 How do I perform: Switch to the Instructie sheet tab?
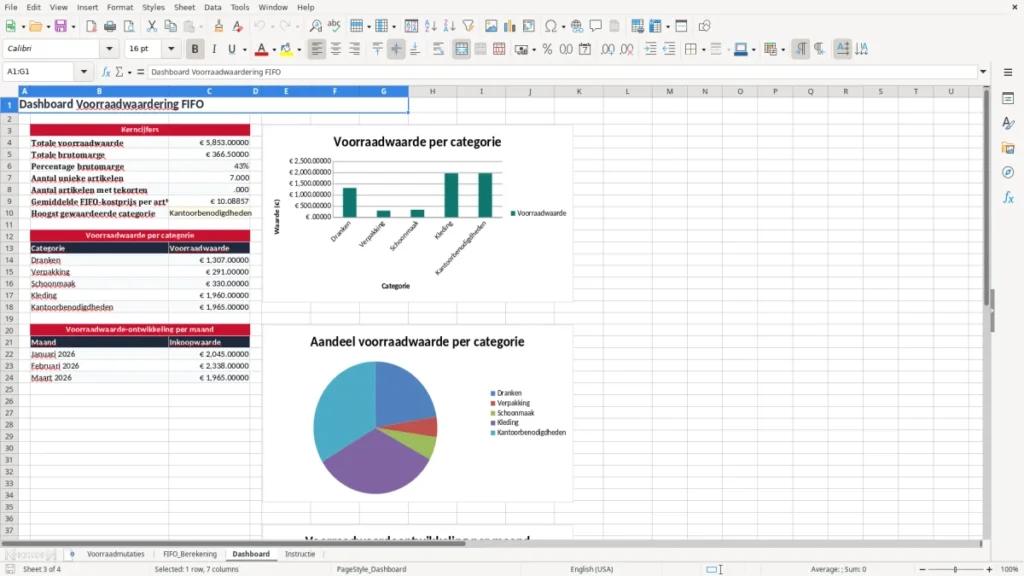point(300,554)
